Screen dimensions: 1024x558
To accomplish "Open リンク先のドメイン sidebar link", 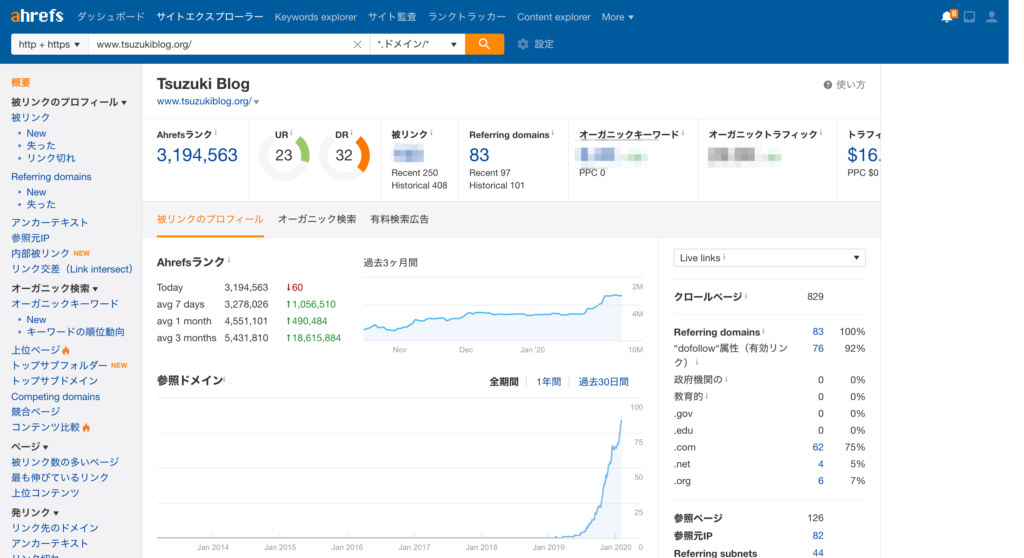I will [x=55, y=528].
